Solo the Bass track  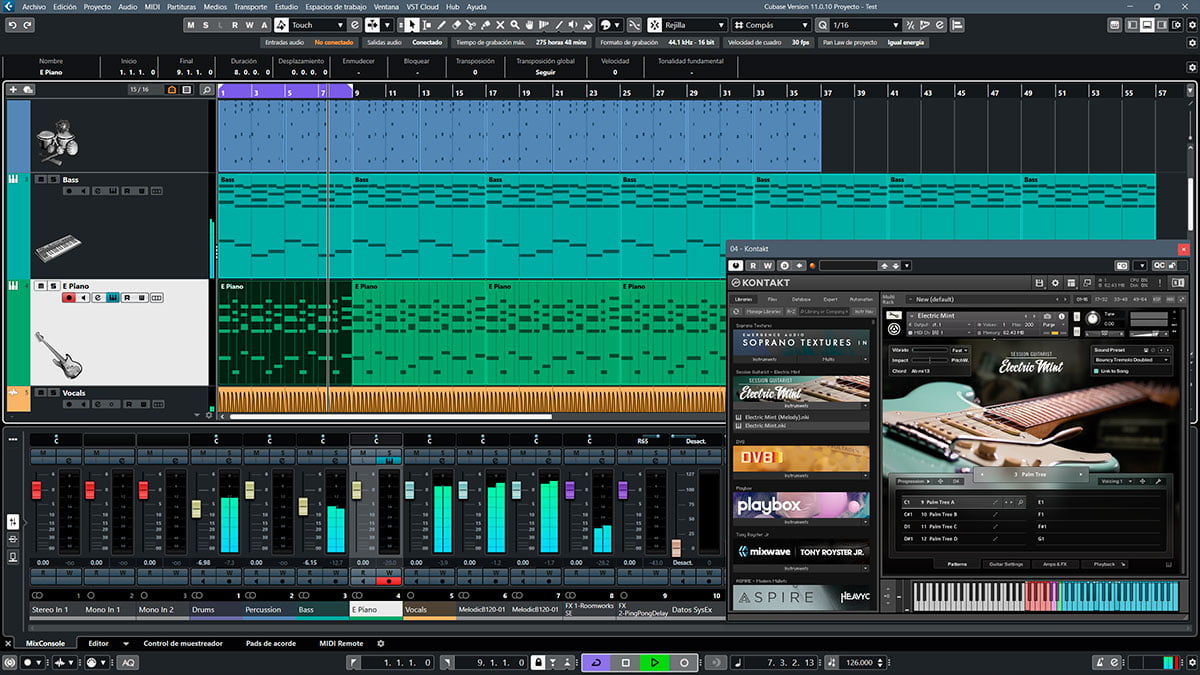click(52, 180)
